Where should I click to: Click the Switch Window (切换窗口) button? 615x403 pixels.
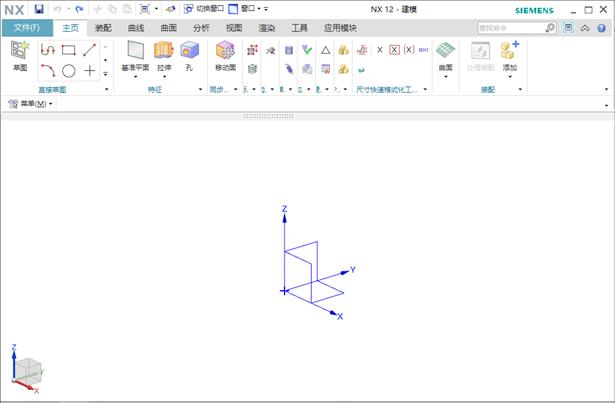coord(202,9)
